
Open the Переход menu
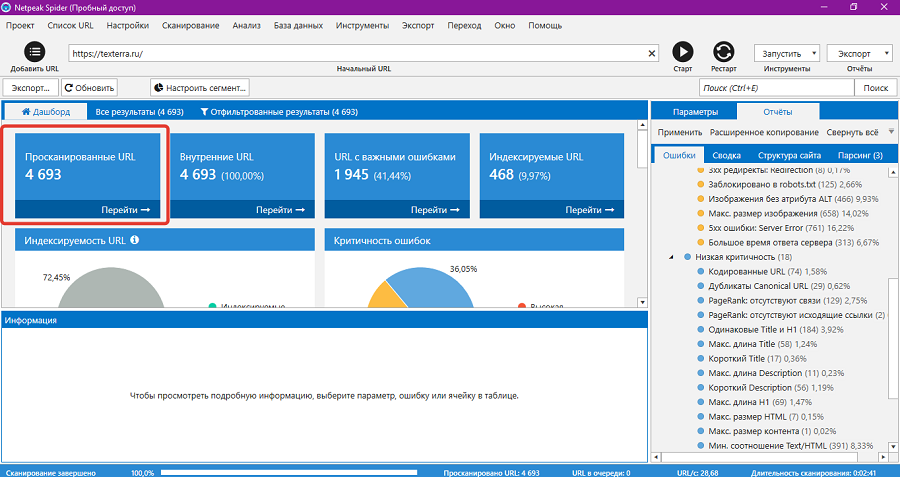pos(464,25)
